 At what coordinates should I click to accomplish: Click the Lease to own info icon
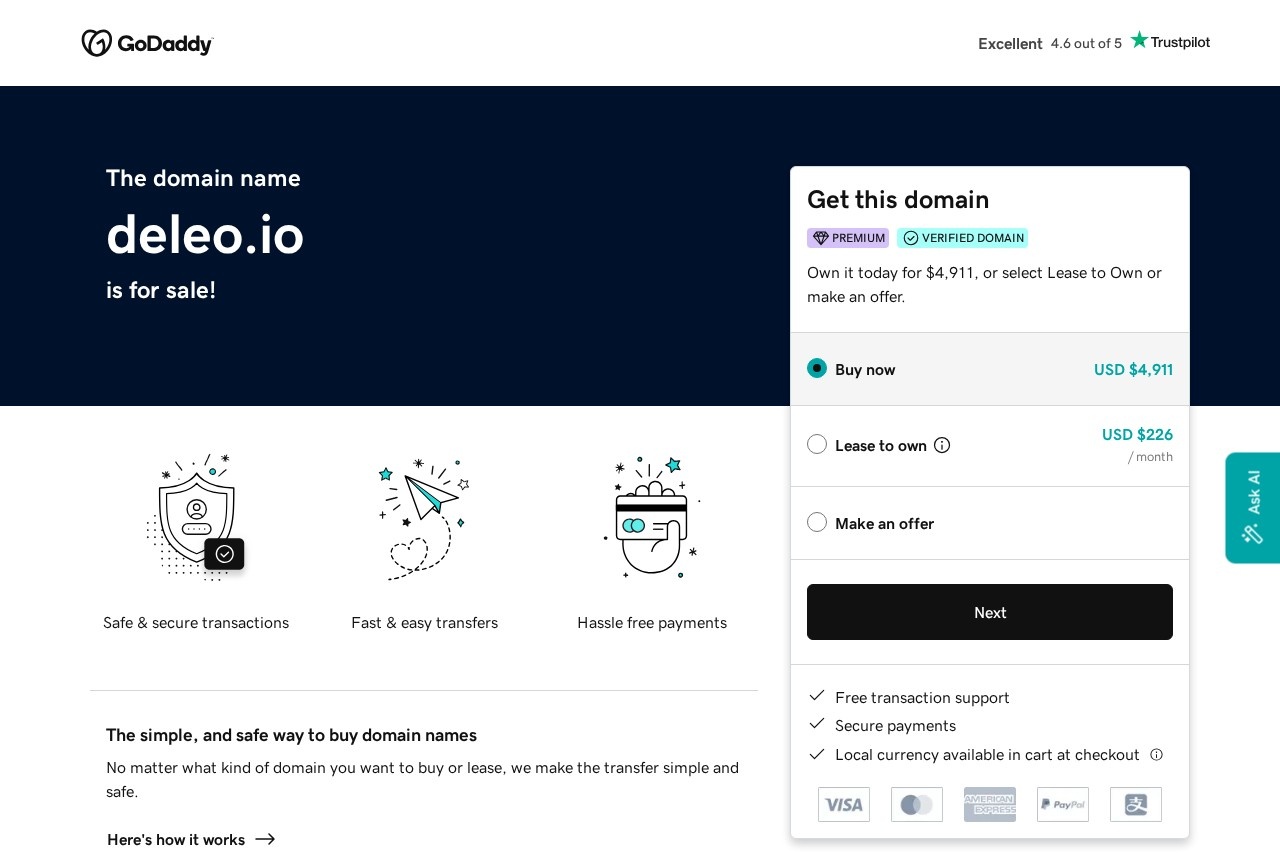[x=942, y=445]
